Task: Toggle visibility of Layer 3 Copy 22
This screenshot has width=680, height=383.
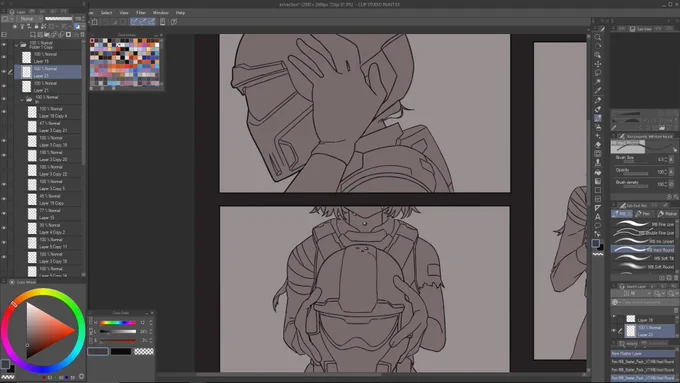Action: pyautogui.click(x=4, y=170)
